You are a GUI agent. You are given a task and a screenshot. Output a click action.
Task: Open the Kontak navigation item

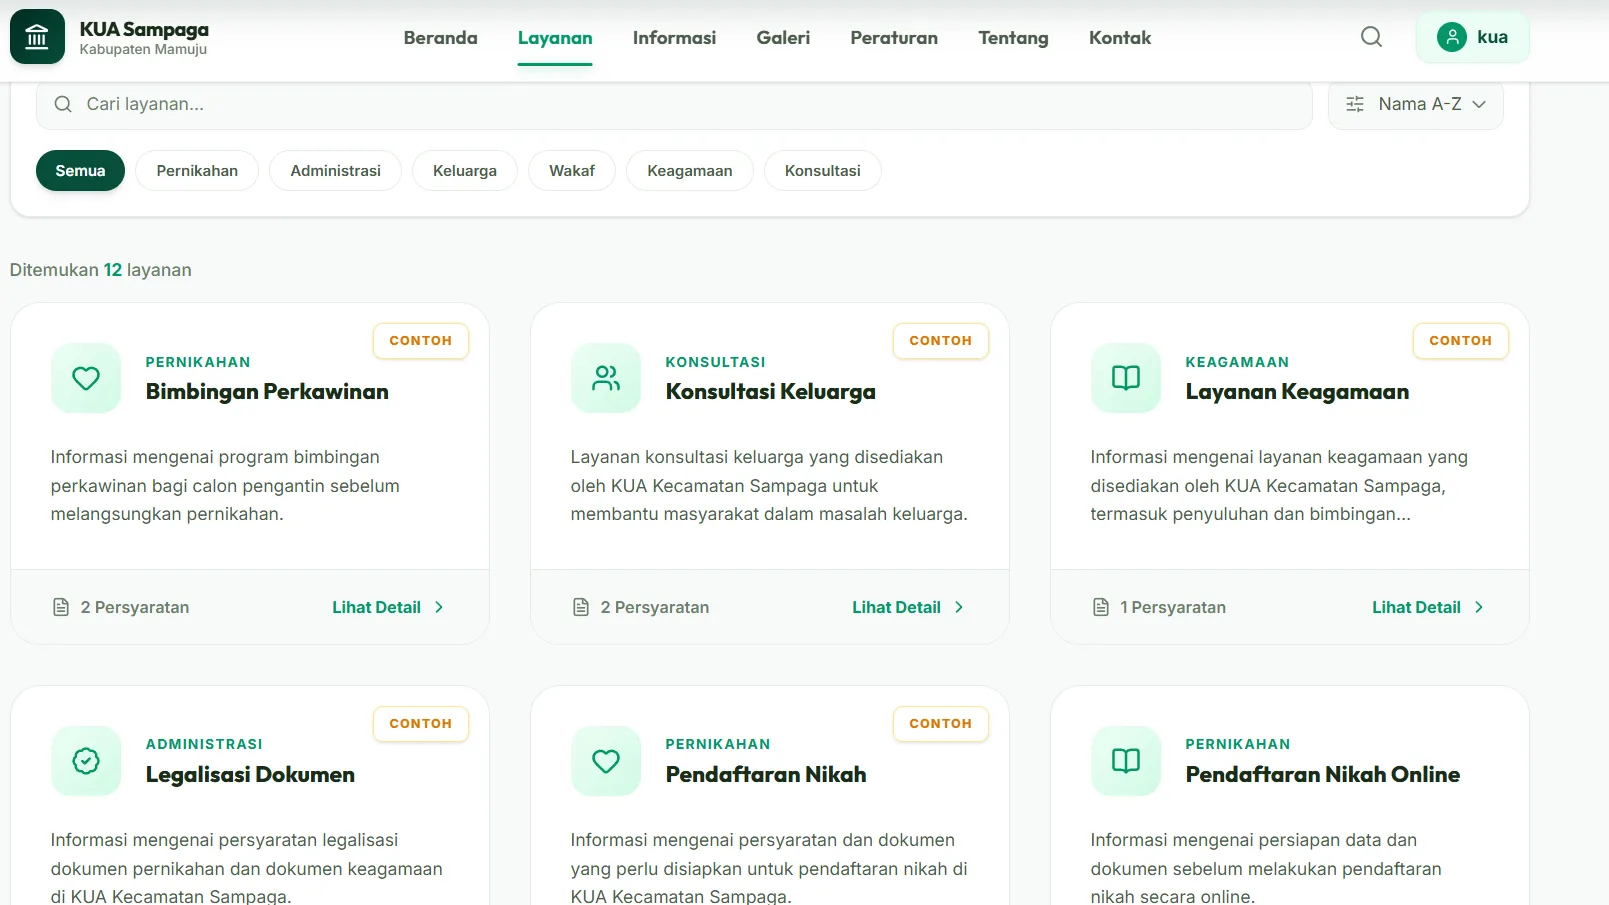click(1120, 38)
